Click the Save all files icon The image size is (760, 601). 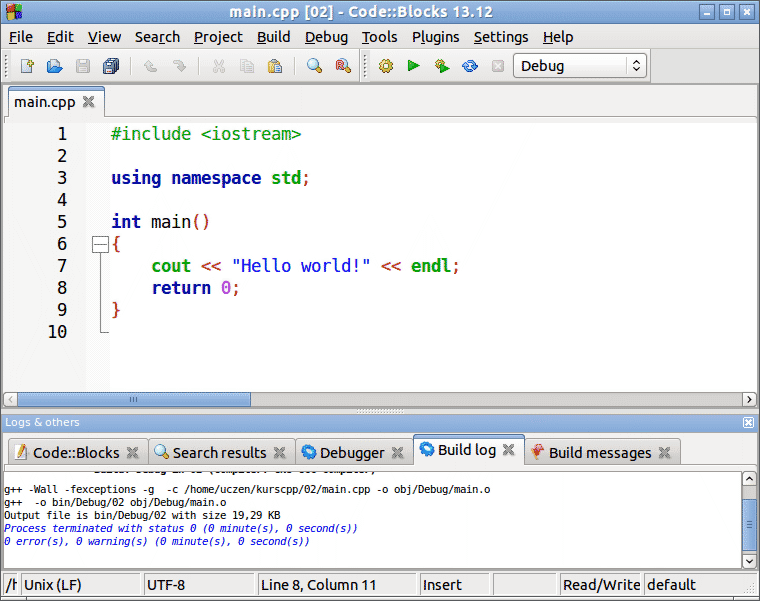(x=110, y=66)
